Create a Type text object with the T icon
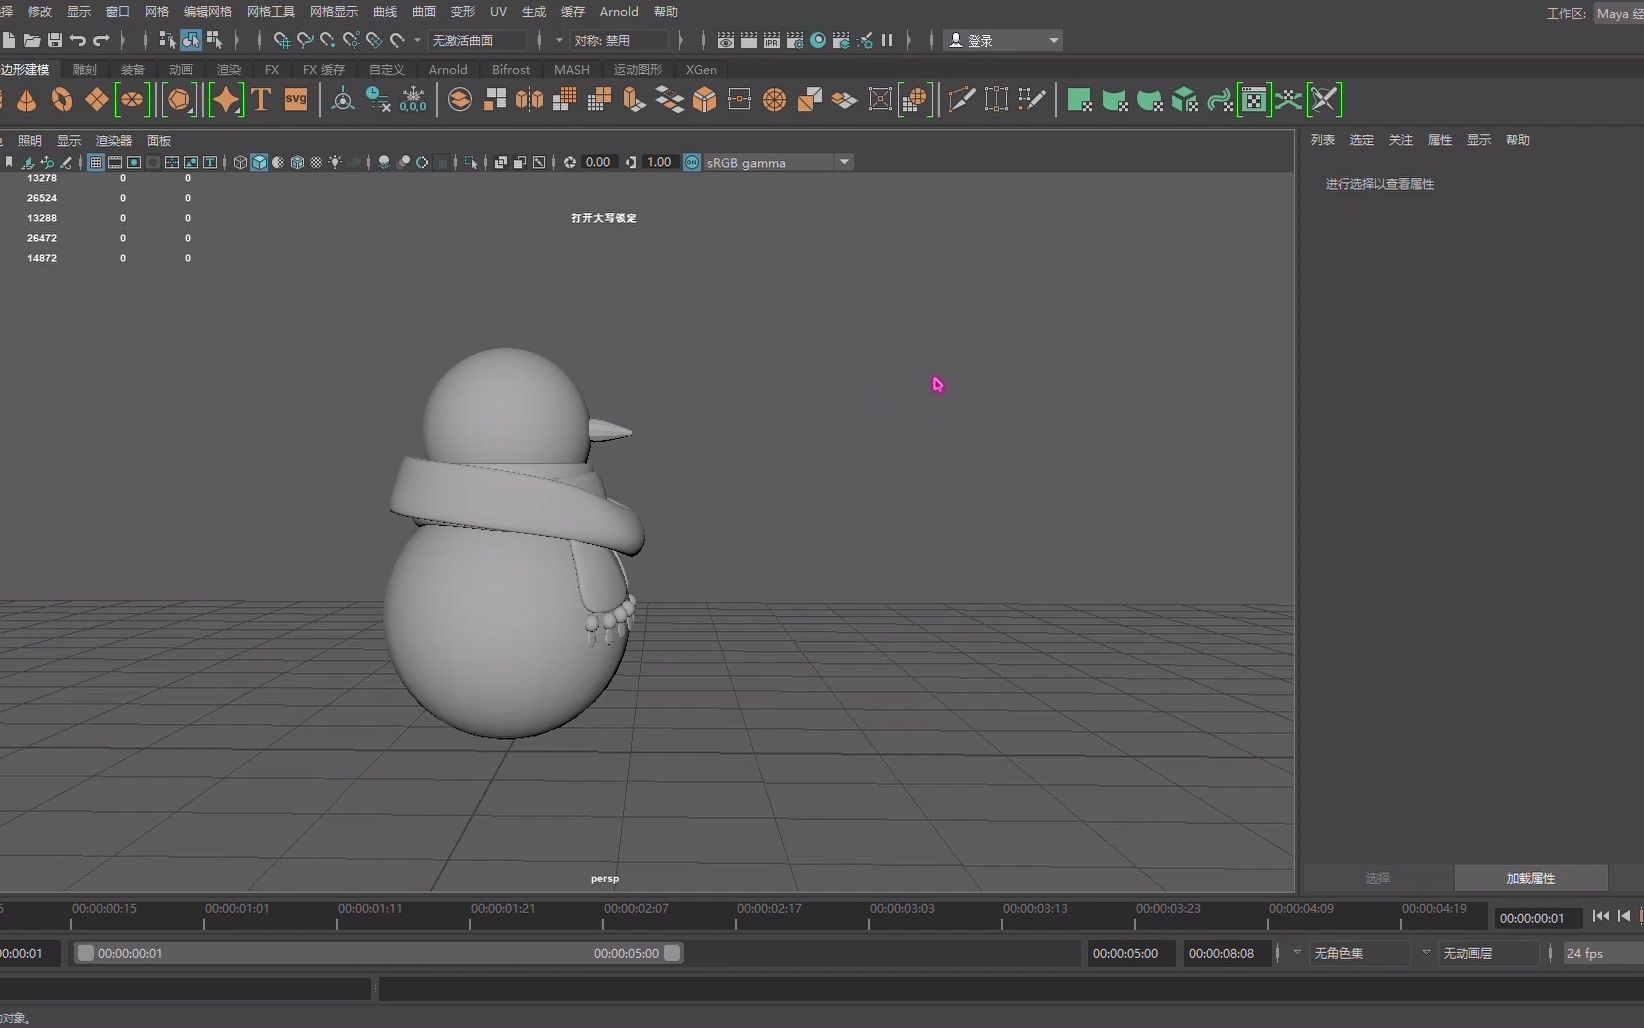The height and width of the screenshot is (1028, 1644). 261,100
